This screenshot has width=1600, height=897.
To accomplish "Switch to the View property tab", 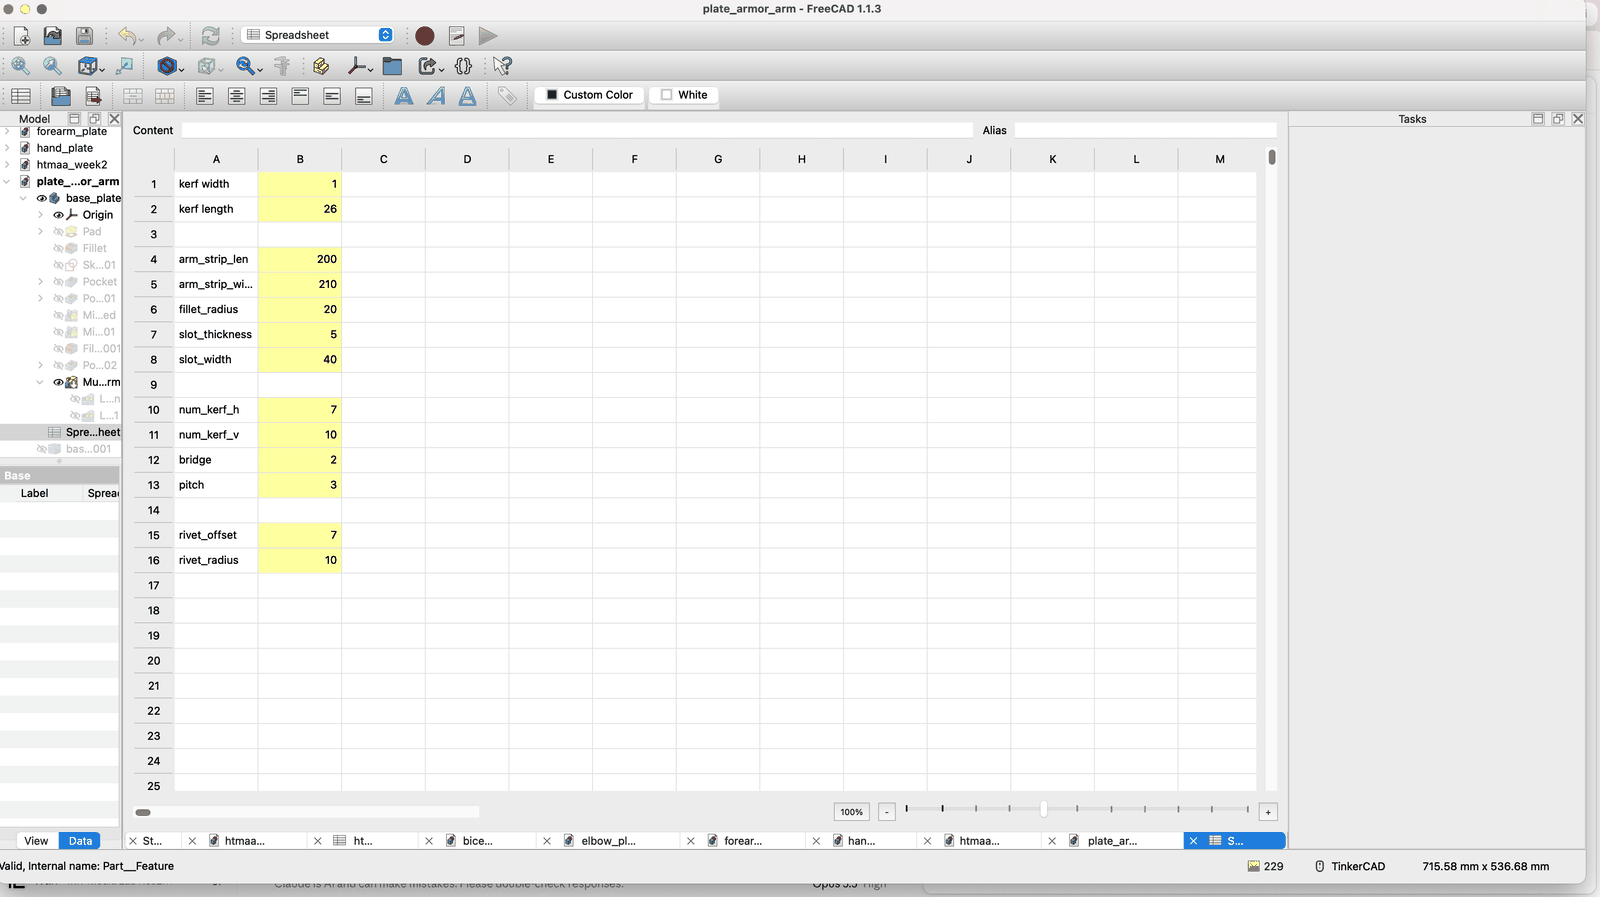I will tap(36, 841).
